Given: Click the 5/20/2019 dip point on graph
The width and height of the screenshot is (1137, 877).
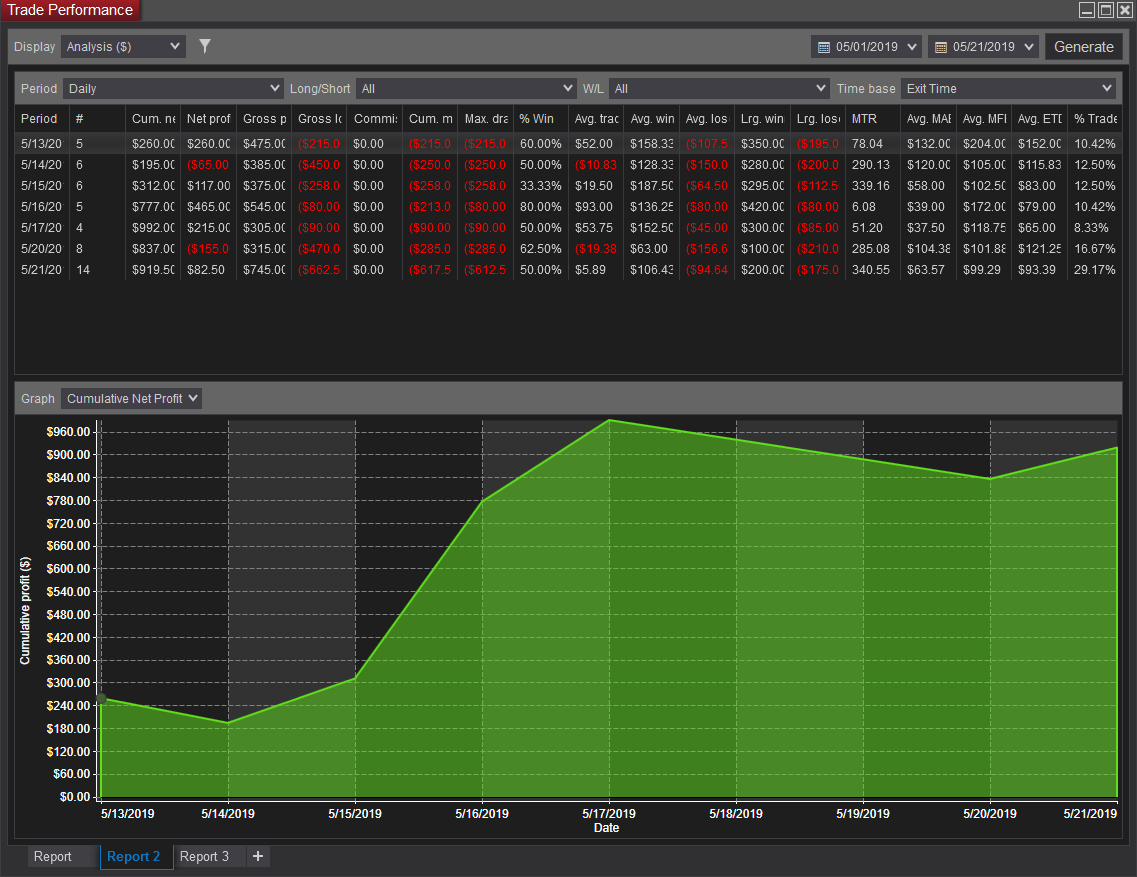Looking at the screenshot, I should point(991,479).
